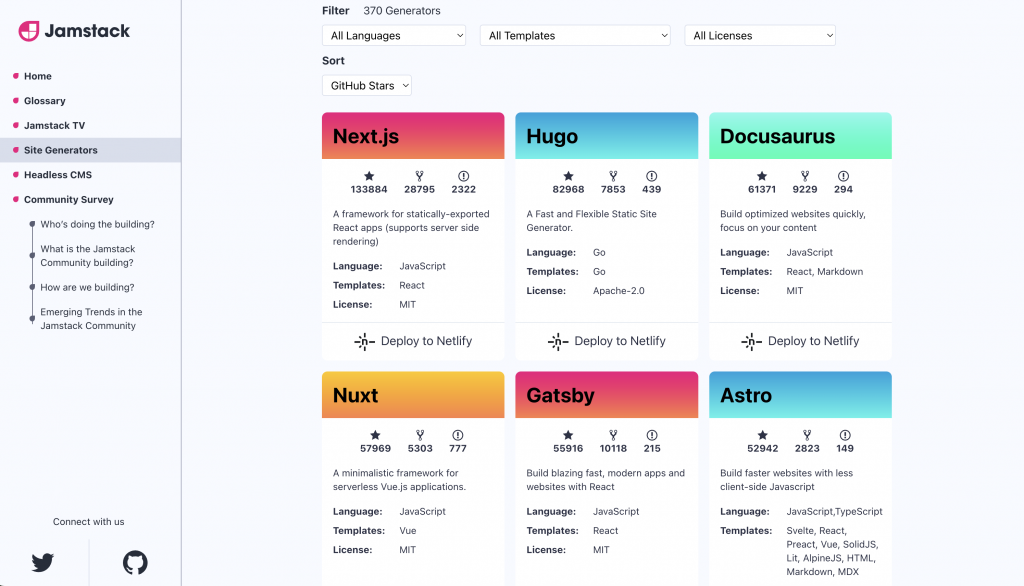
Task: Open the All Templates filter dropdown
Action: [x=575, y=35]
